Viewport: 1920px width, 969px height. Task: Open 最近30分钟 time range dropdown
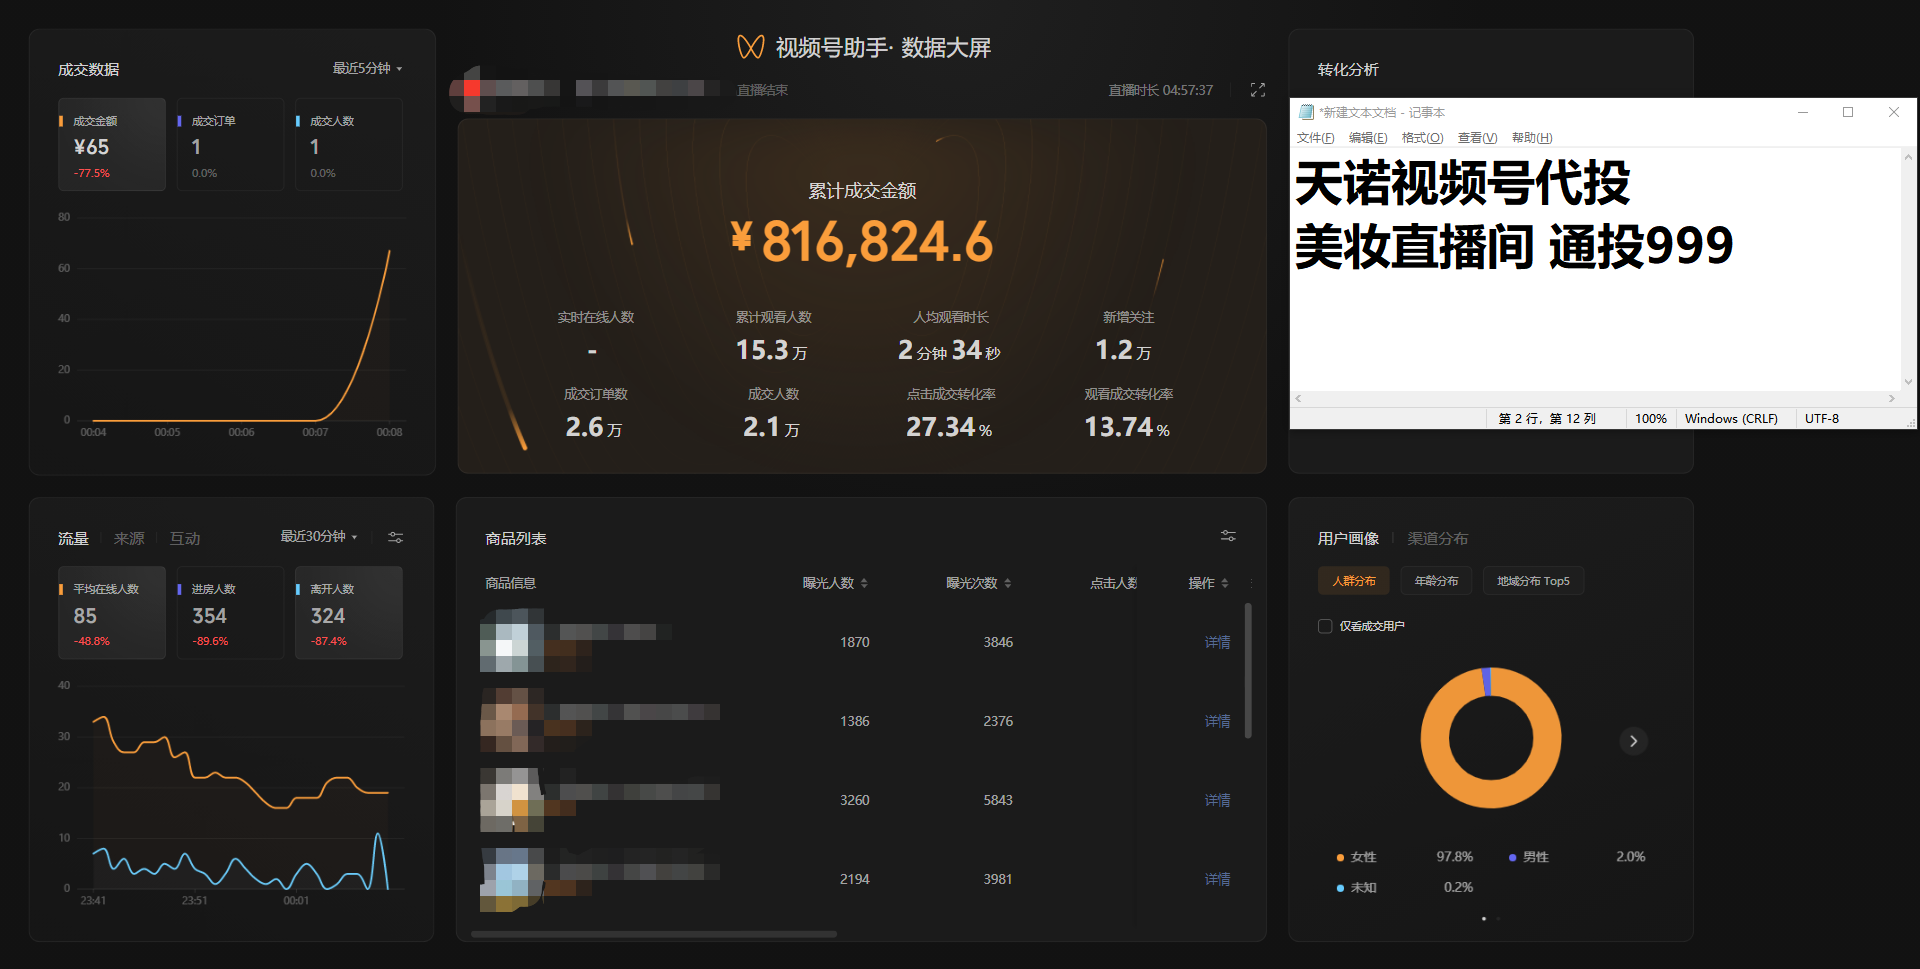(x=319, y=537)
